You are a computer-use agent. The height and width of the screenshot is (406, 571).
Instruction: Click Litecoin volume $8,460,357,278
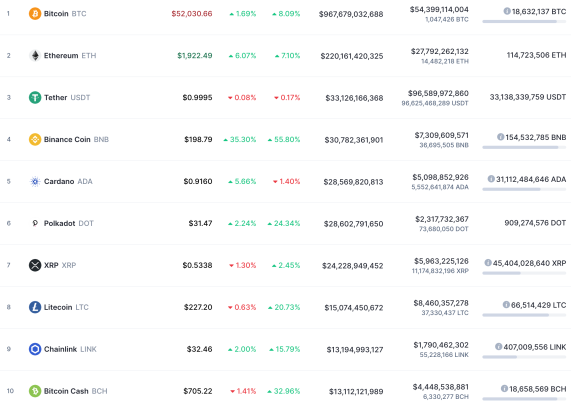[441, 303]
